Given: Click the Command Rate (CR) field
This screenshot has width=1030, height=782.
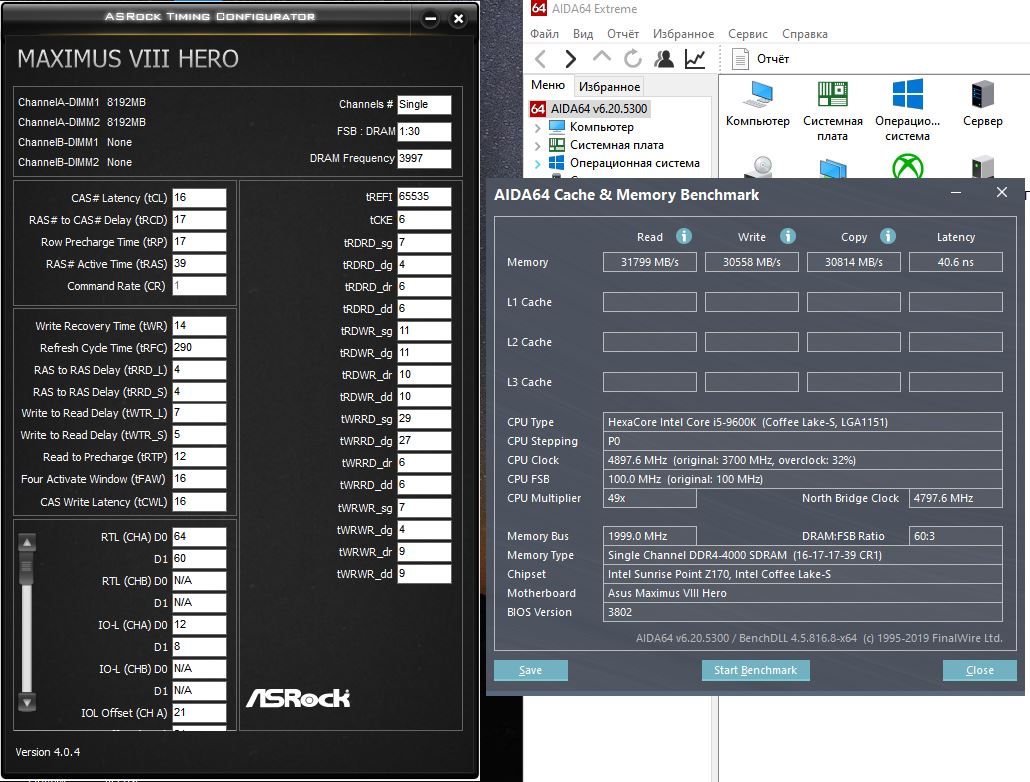Looking at the screenshot, I should tap(200, 286).
